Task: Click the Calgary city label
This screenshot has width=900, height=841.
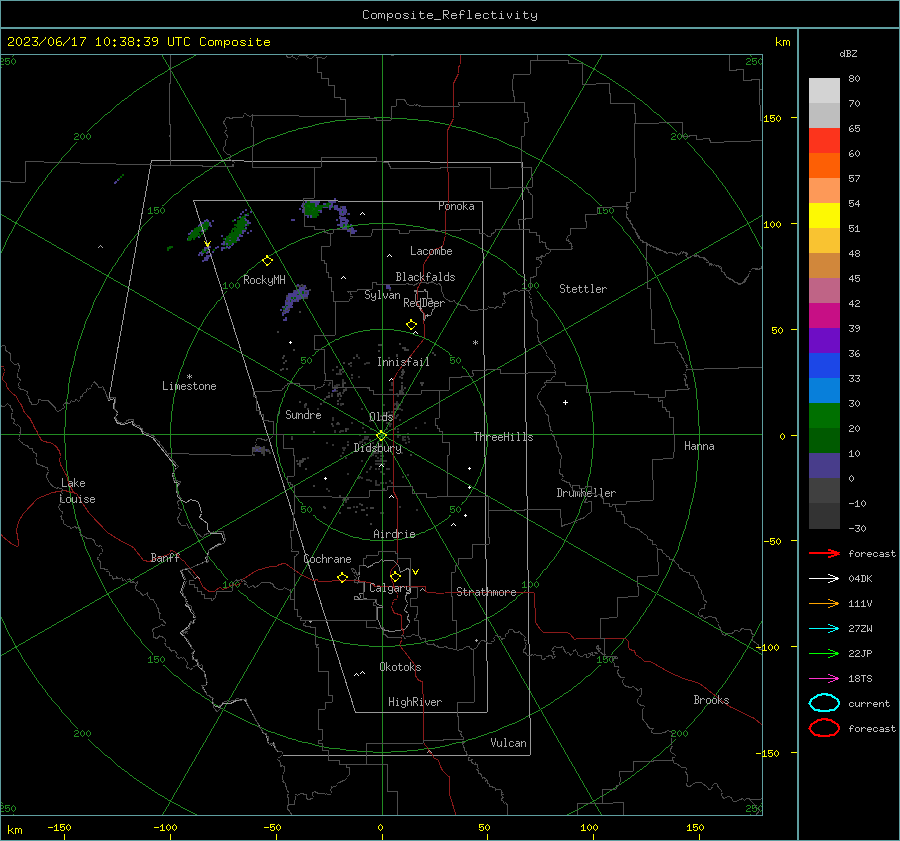Action: (x=390, y=588)
